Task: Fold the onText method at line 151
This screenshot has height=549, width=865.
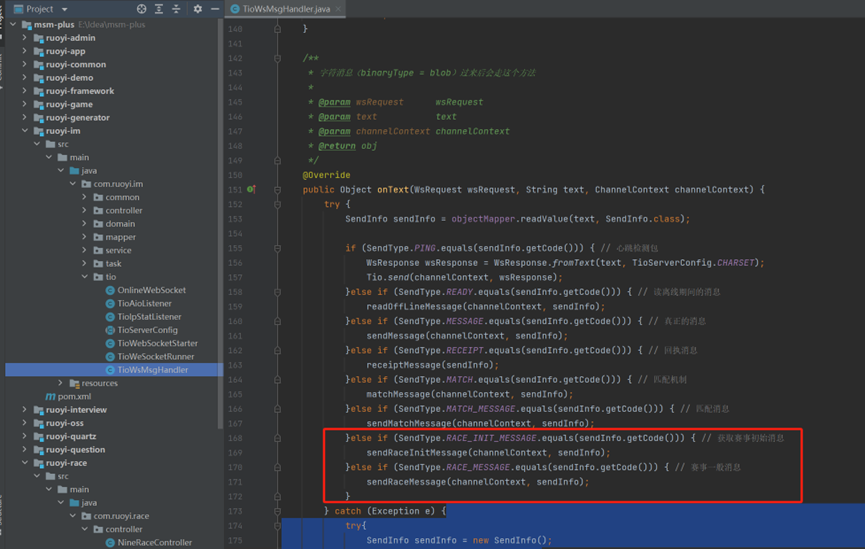Action: coord(278,189)
